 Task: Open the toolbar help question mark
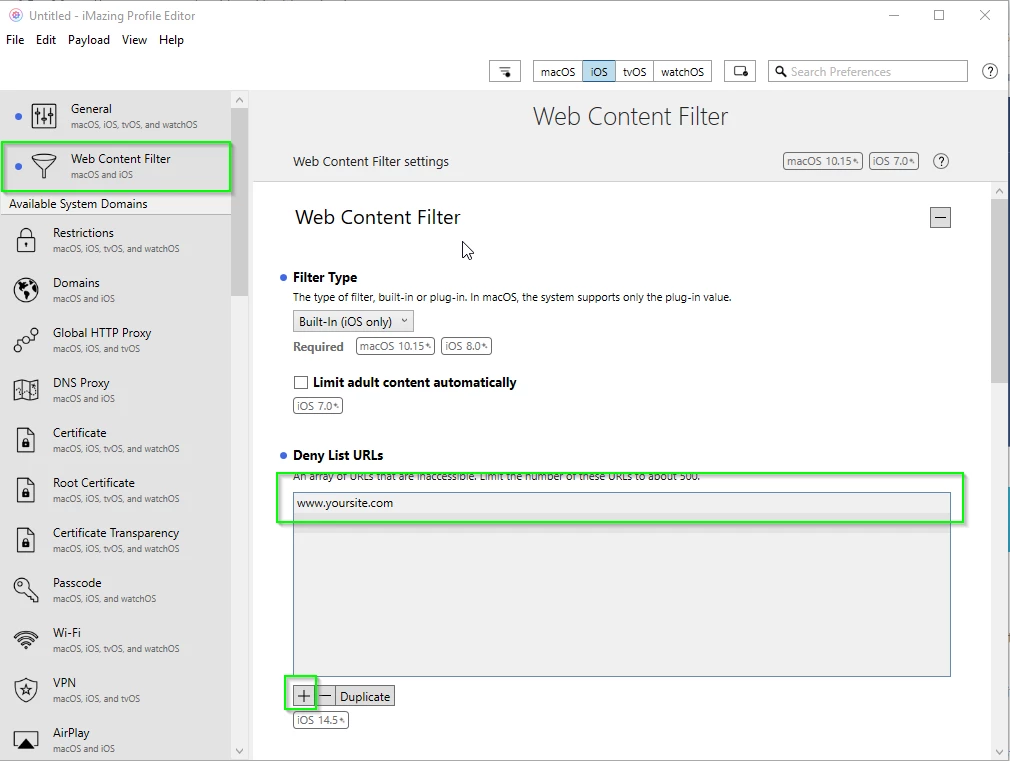[x=990, y=72]
